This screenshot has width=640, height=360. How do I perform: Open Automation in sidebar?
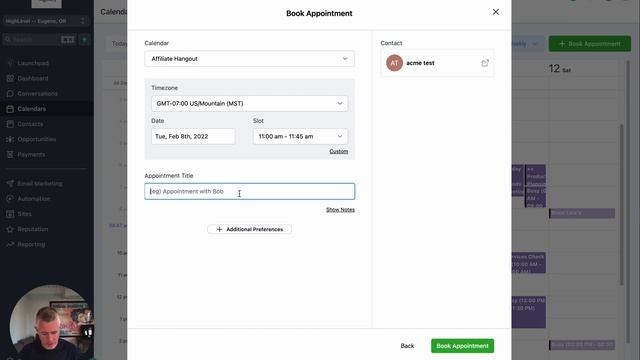coord(33,199)
